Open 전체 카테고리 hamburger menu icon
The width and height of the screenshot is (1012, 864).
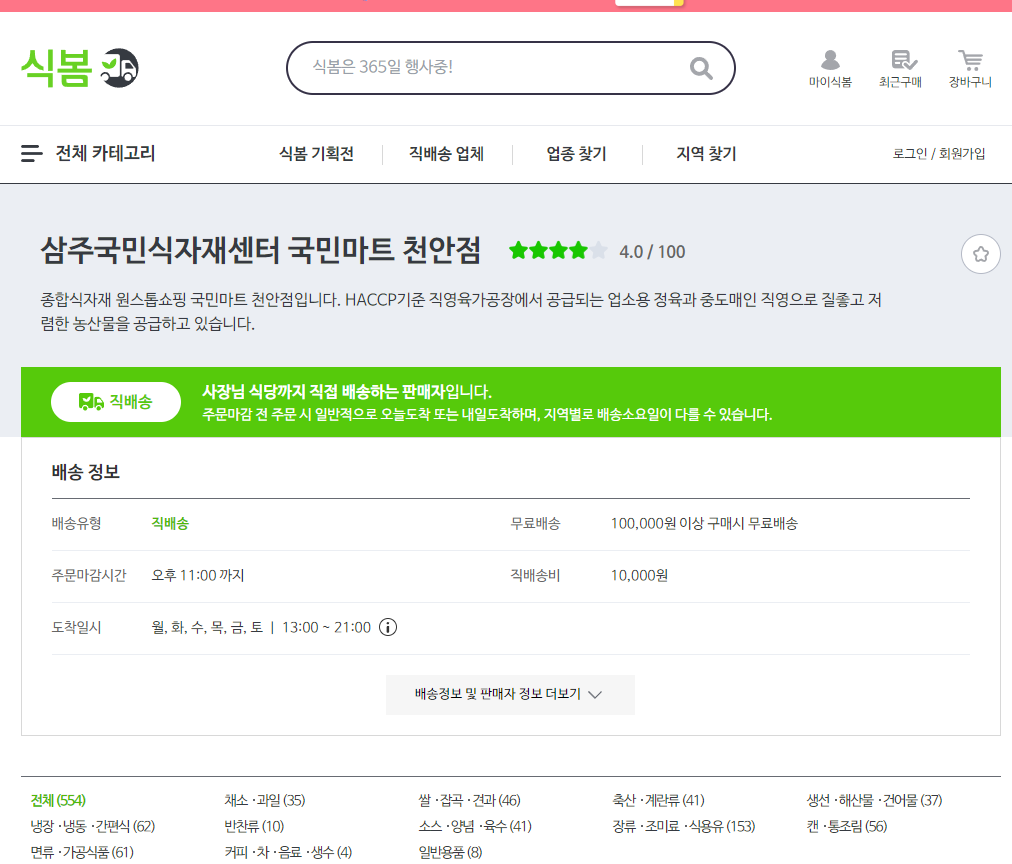pyautogui.click(x=32, y=154)
